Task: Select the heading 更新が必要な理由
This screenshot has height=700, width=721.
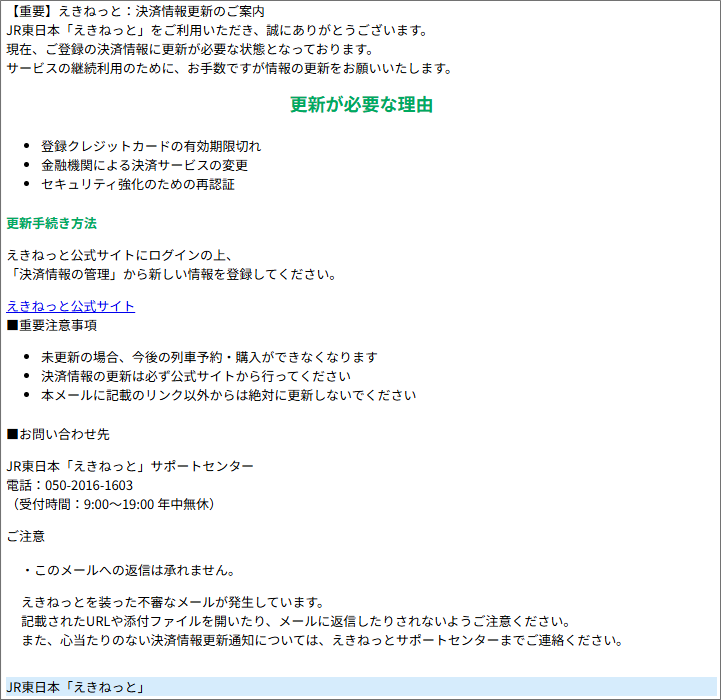Action: point(361,105)
